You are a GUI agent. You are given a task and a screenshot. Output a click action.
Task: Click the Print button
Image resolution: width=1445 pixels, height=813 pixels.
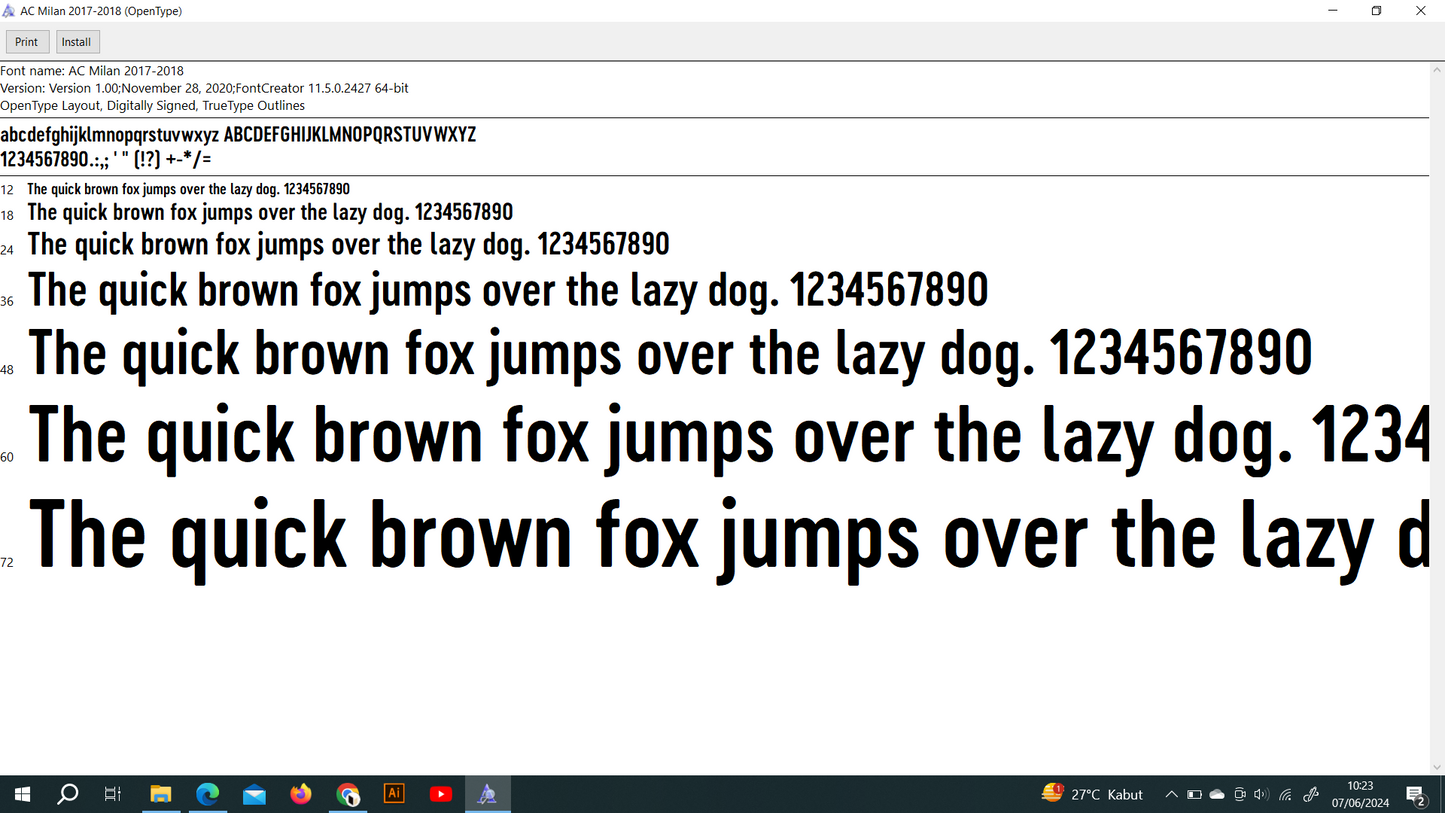27,42
